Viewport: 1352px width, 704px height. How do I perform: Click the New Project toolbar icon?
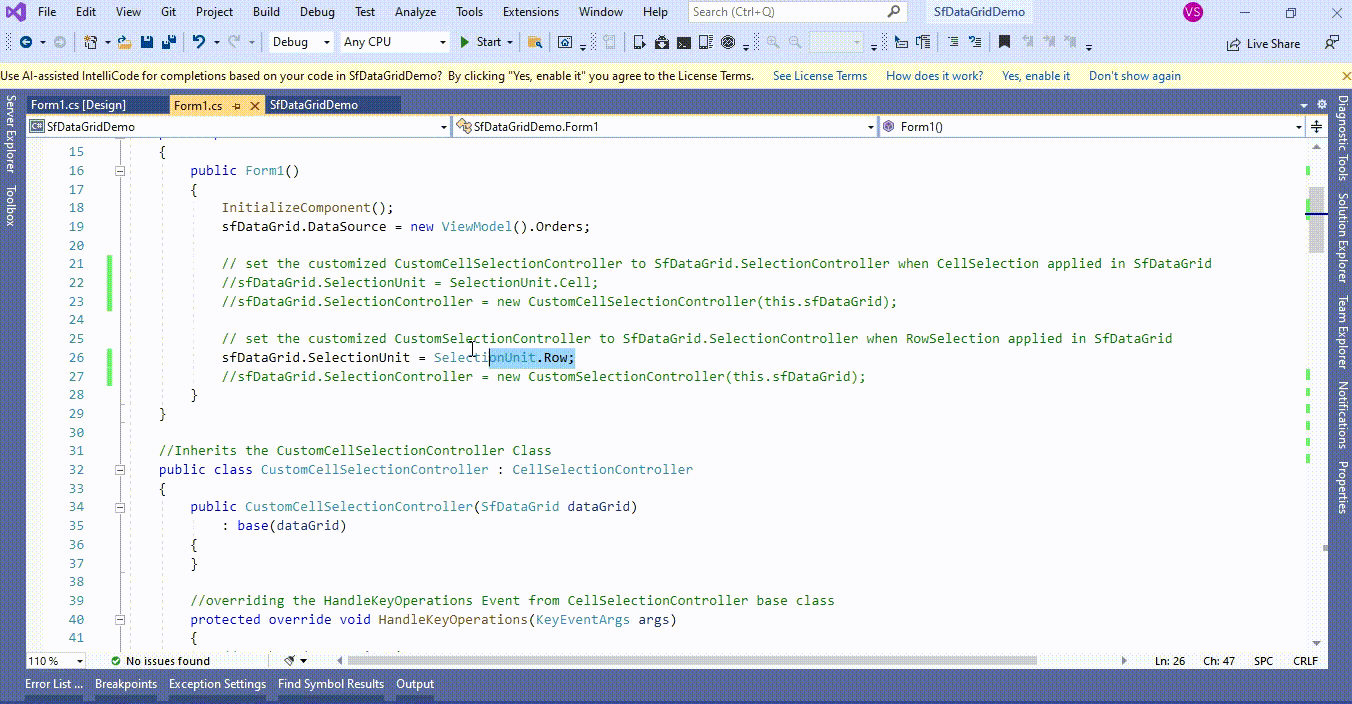click(x=91, y=42)
